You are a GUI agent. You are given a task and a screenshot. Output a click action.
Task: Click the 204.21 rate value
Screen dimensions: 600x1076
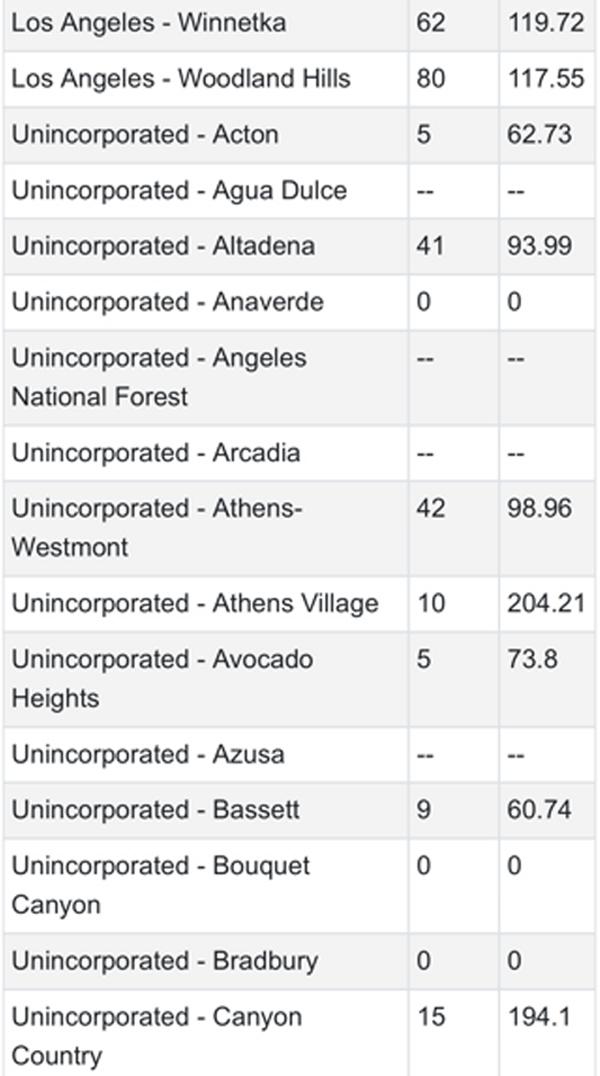[x=546, y=603]
